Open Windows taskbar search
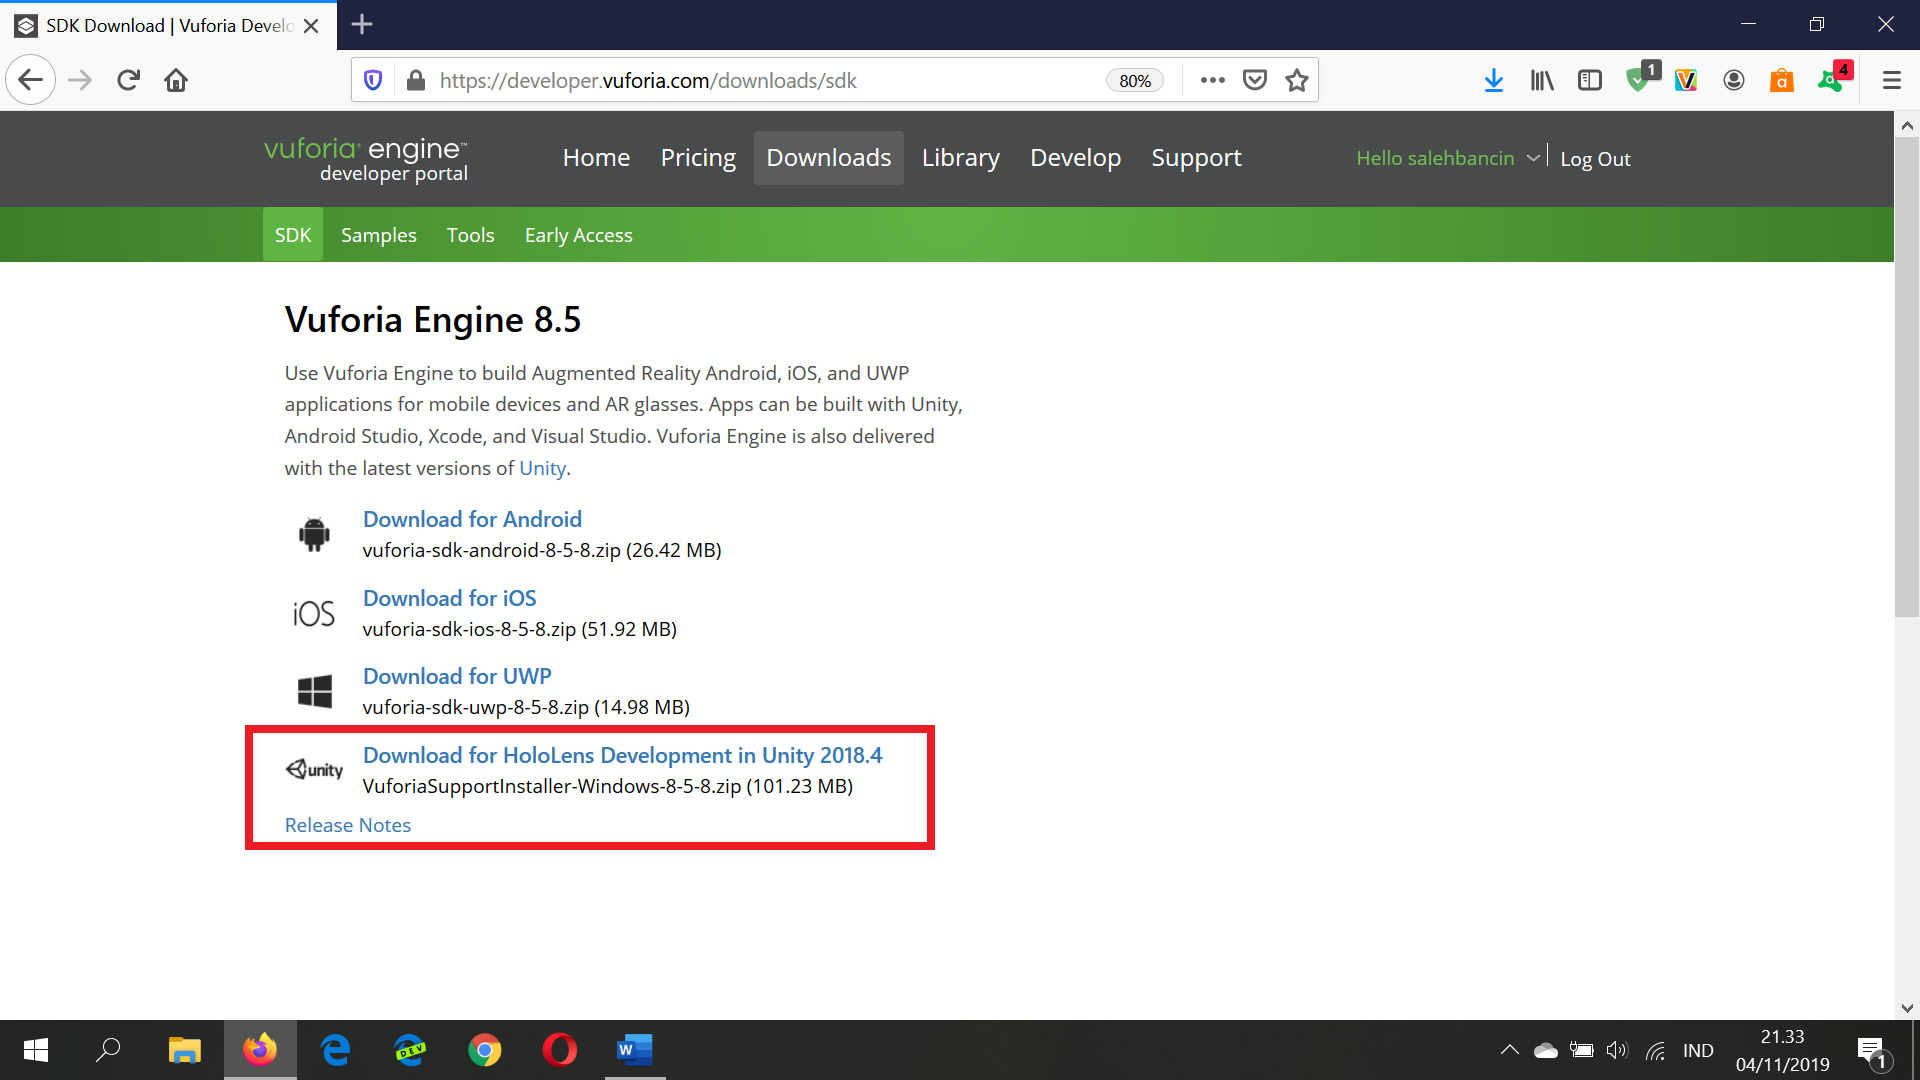This screenshot has width=1920, height=1080. pos(108,1050)
